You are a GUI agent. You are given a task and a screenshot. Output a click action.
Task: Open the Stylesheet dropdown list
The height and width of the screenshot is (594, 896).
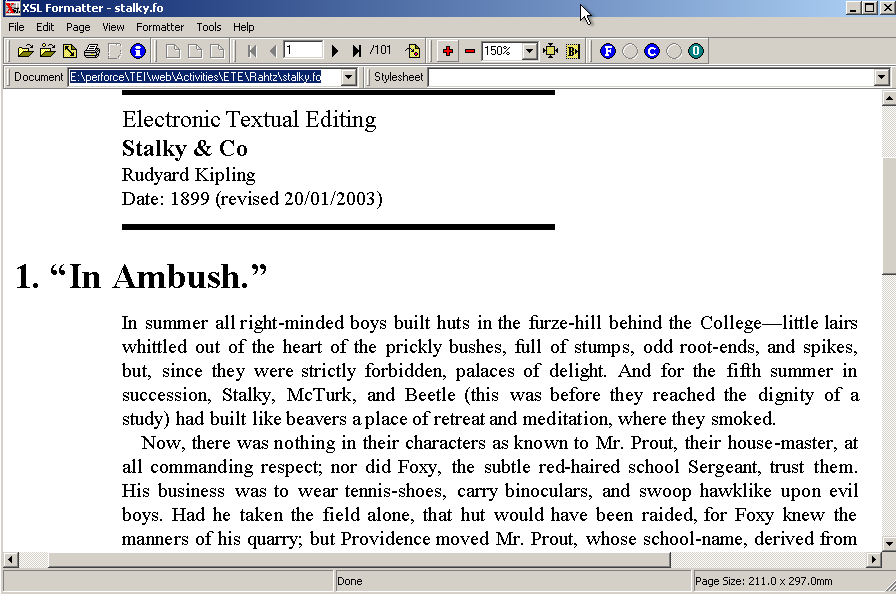tap(882, 76)
